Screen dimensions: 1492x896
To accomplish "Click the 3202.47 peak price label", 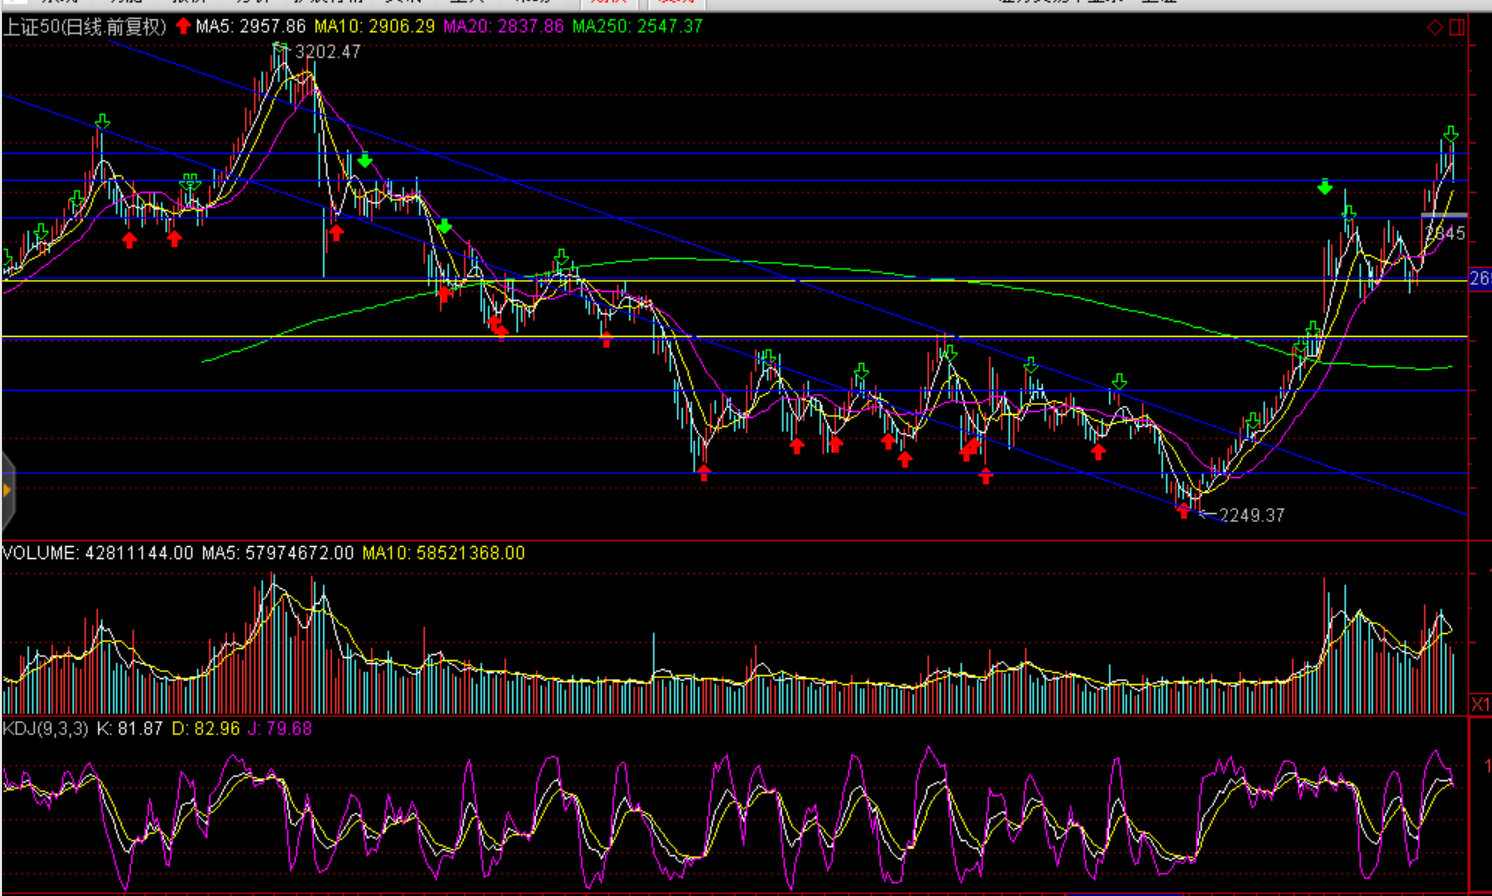I will click(327, 52).
